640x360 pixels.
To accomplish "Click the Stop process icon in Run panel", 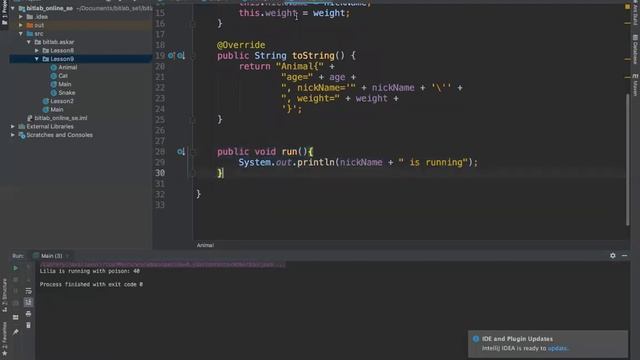I will 16,280.
